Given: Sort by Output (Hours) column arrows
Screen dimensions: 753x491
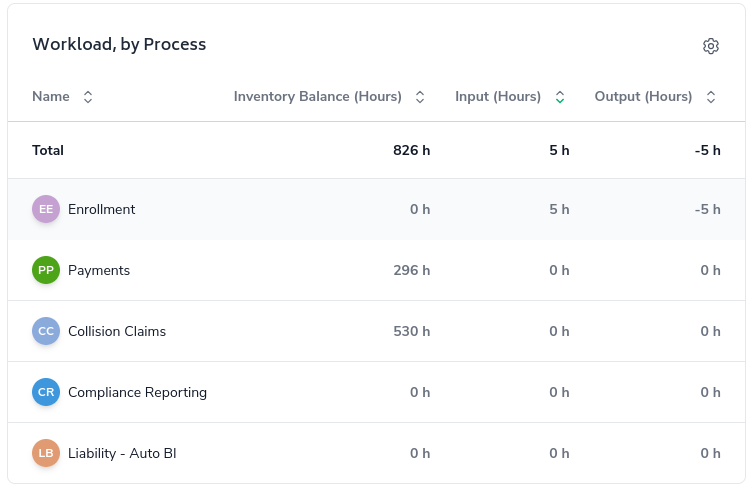Looking at the screenshot, I should 711,97.
